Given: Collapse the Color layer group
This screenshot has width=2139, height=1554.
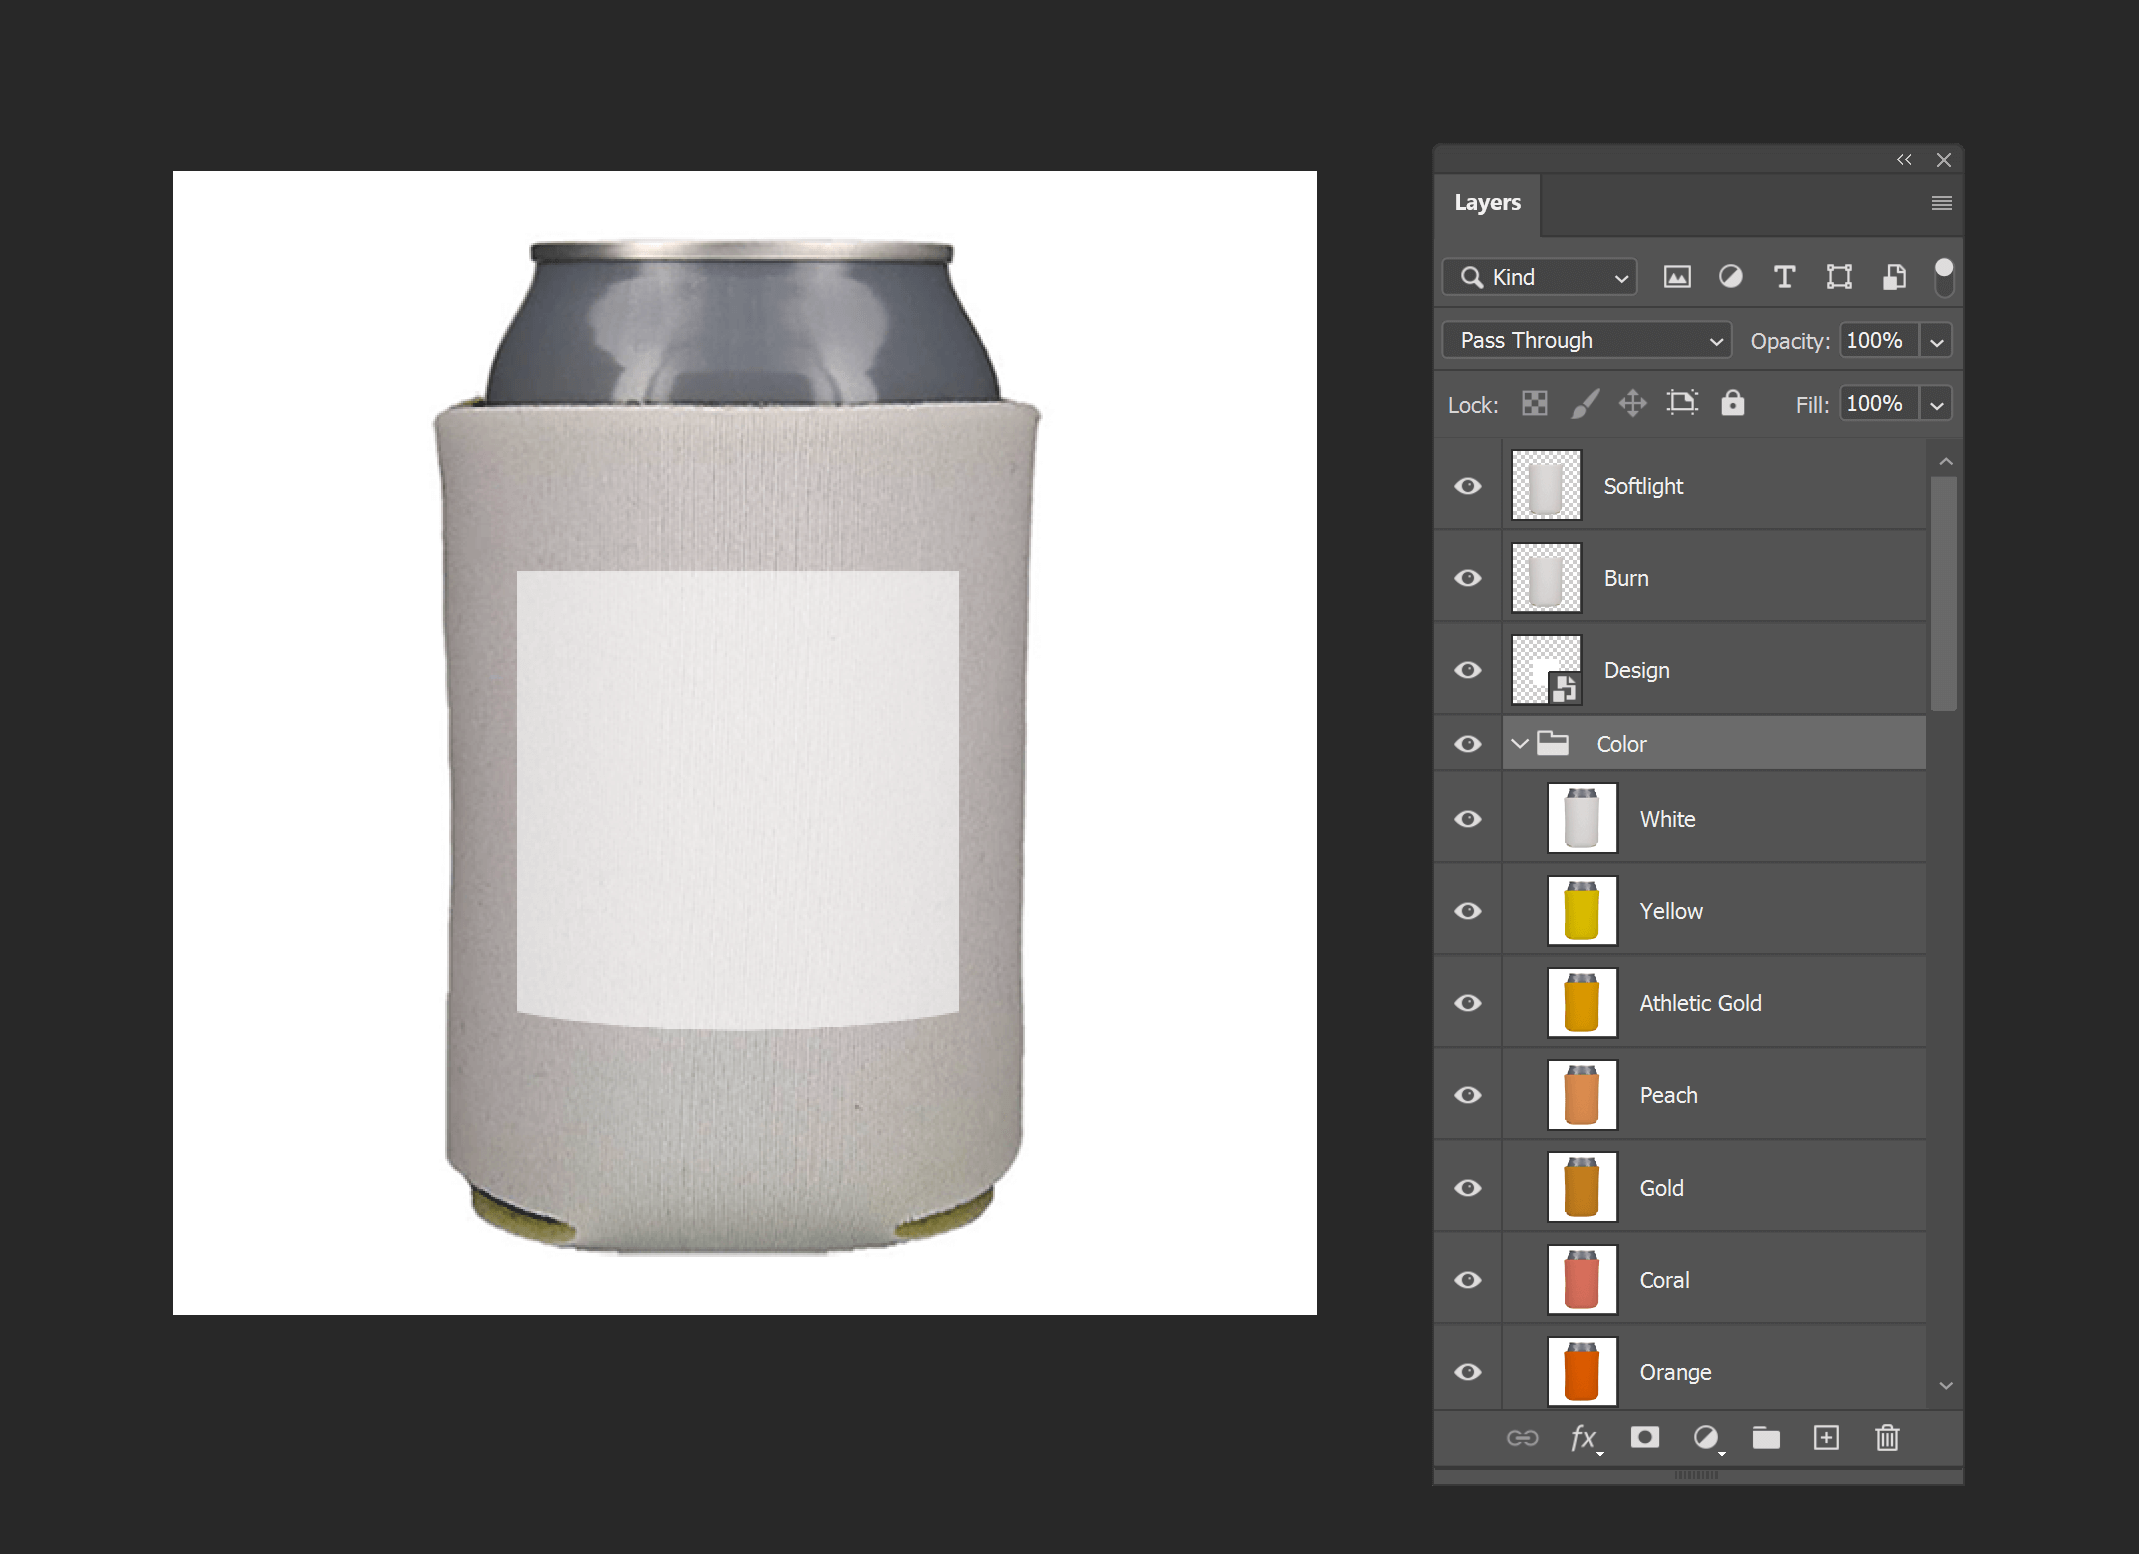Looking at the screenshot, I should (x=1519, y=744).
